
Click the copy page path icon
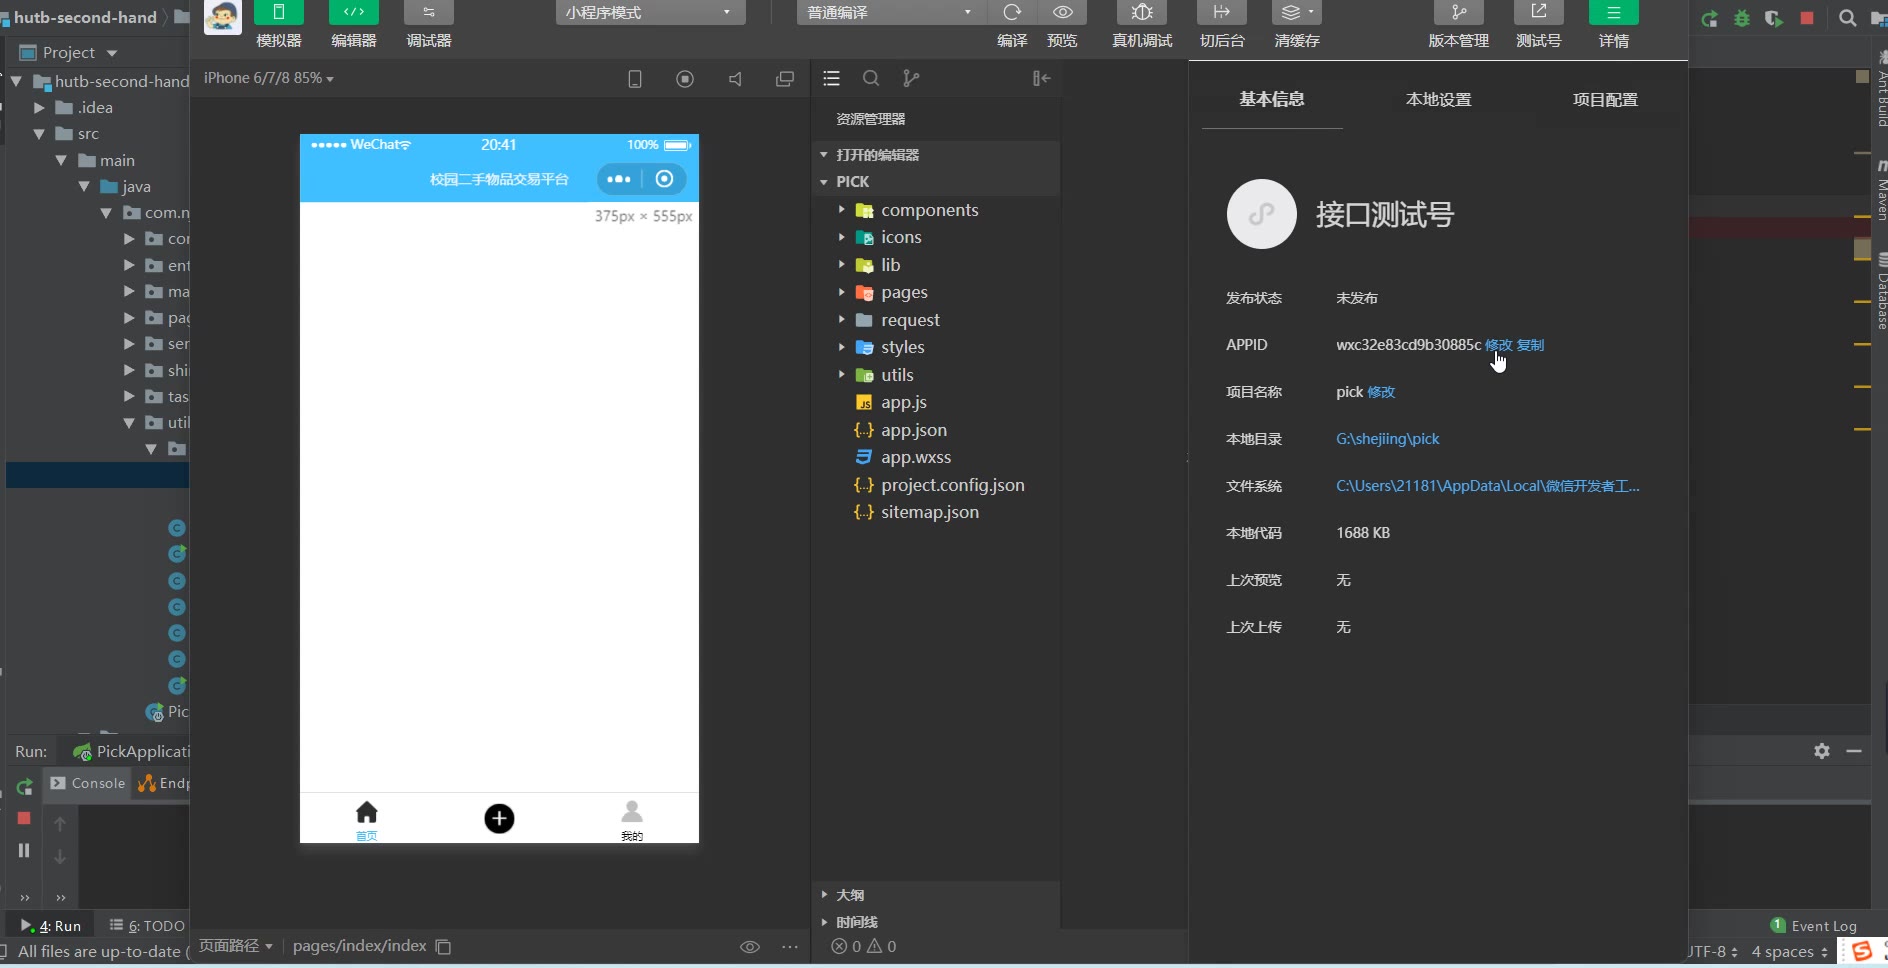[444, 947]
